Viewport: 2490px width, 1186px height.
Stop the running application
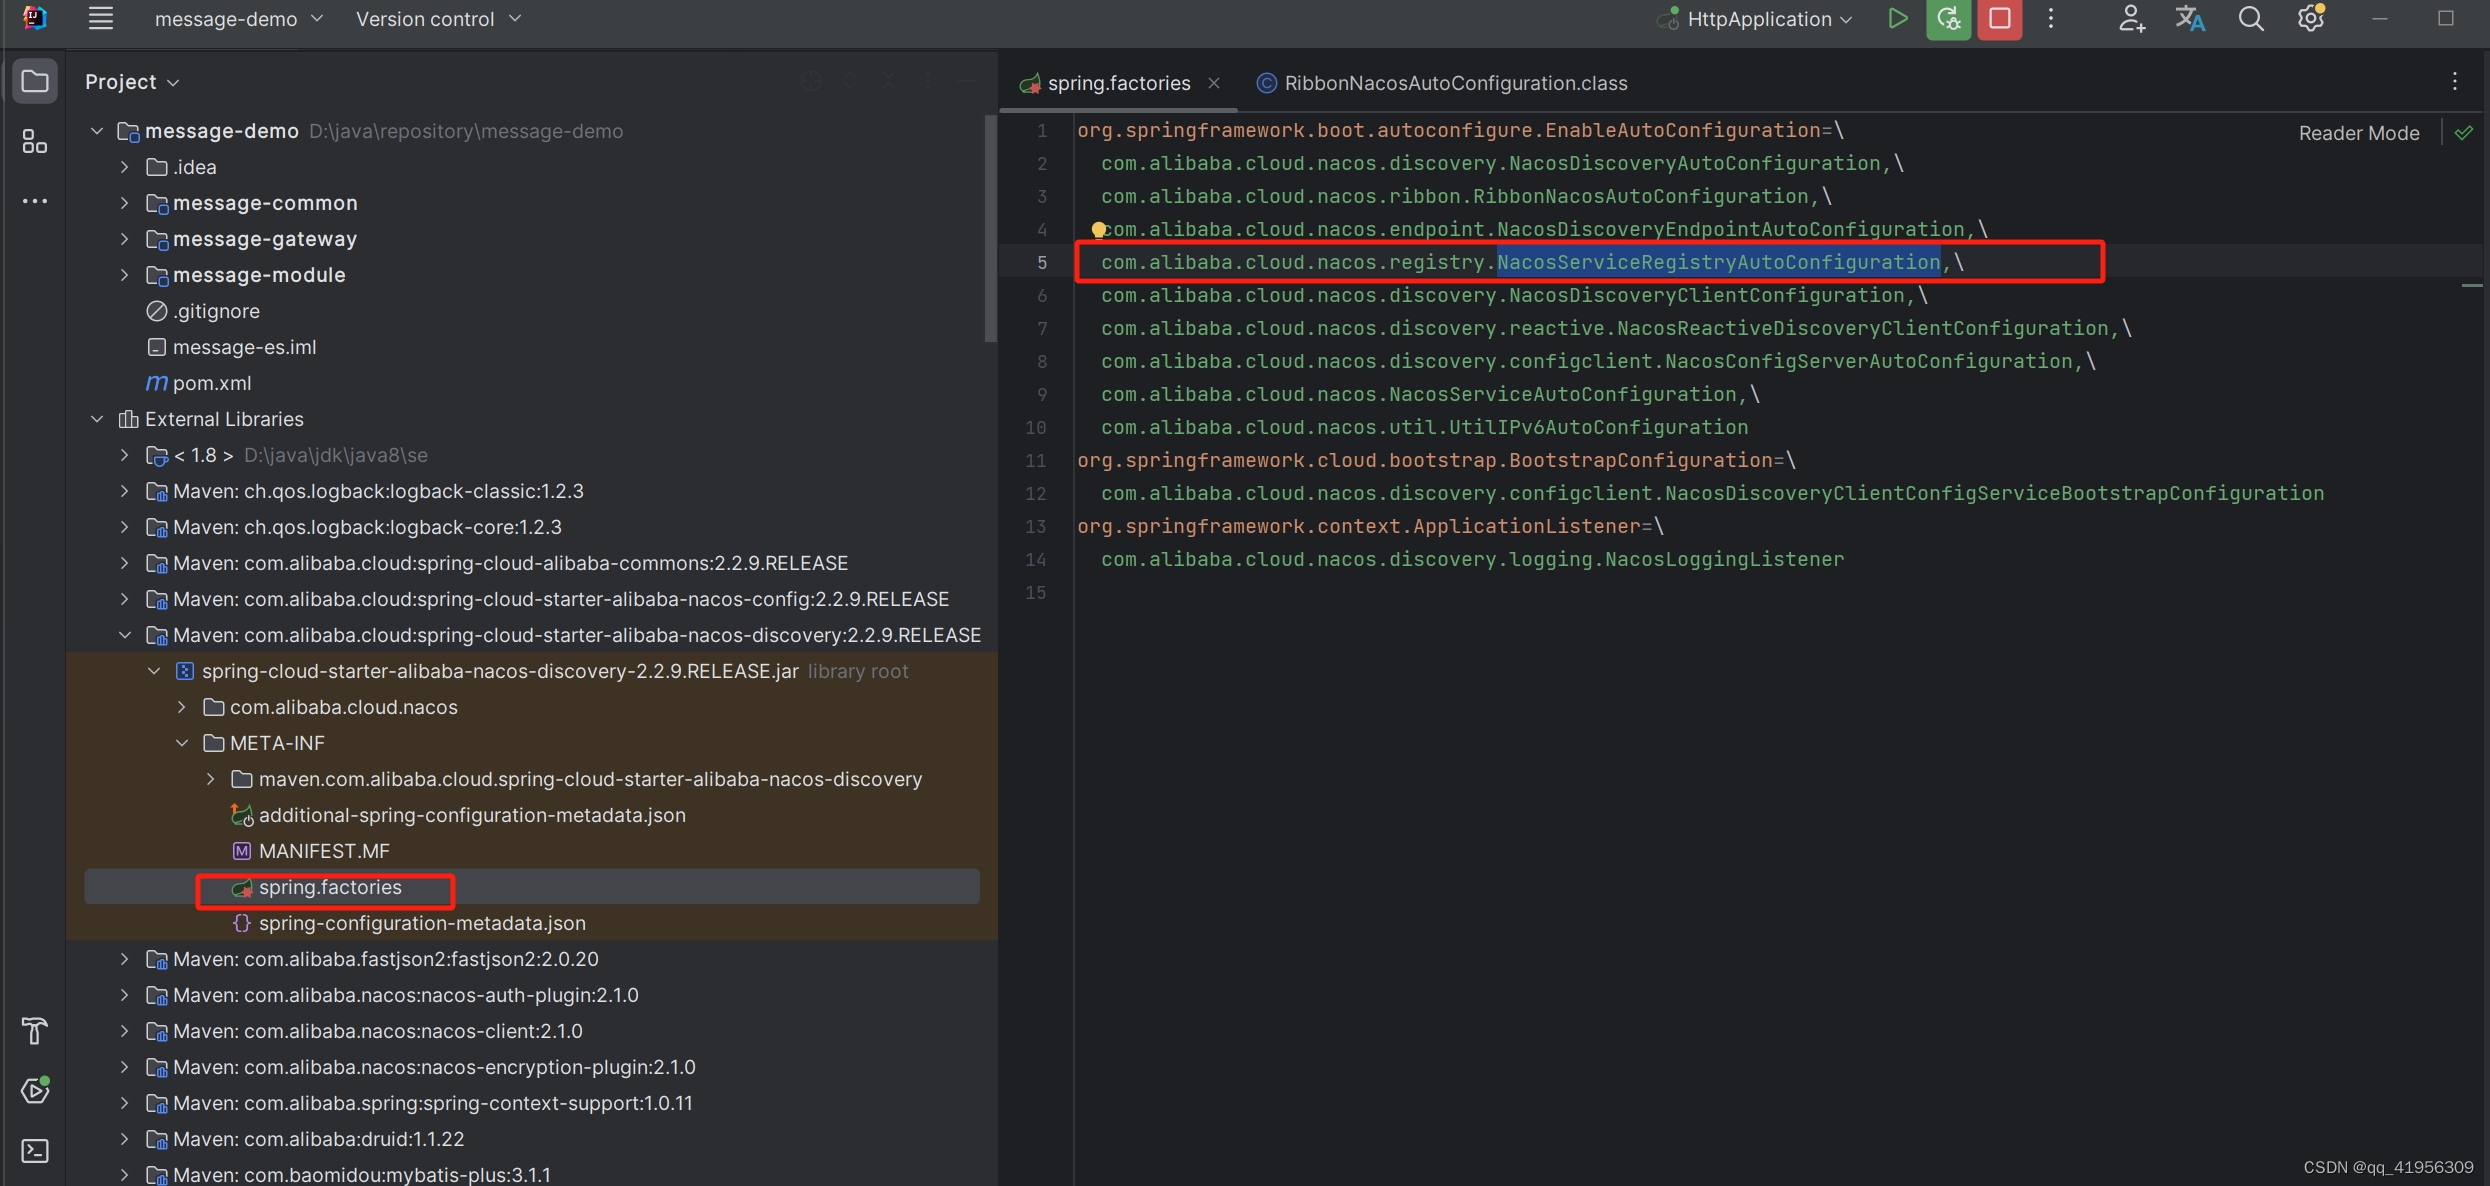coord(1999,18)
